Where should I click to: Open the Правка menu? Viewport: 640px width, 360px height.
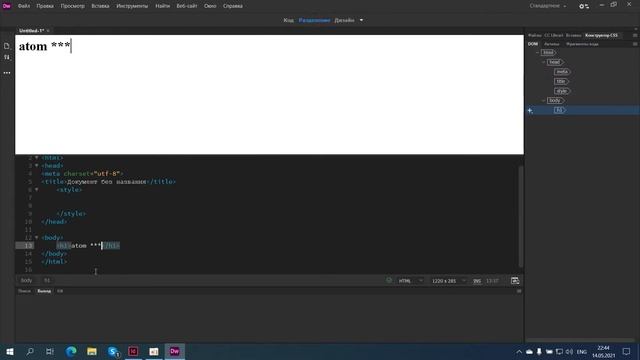pyautogui.click(x=45, y=6)
